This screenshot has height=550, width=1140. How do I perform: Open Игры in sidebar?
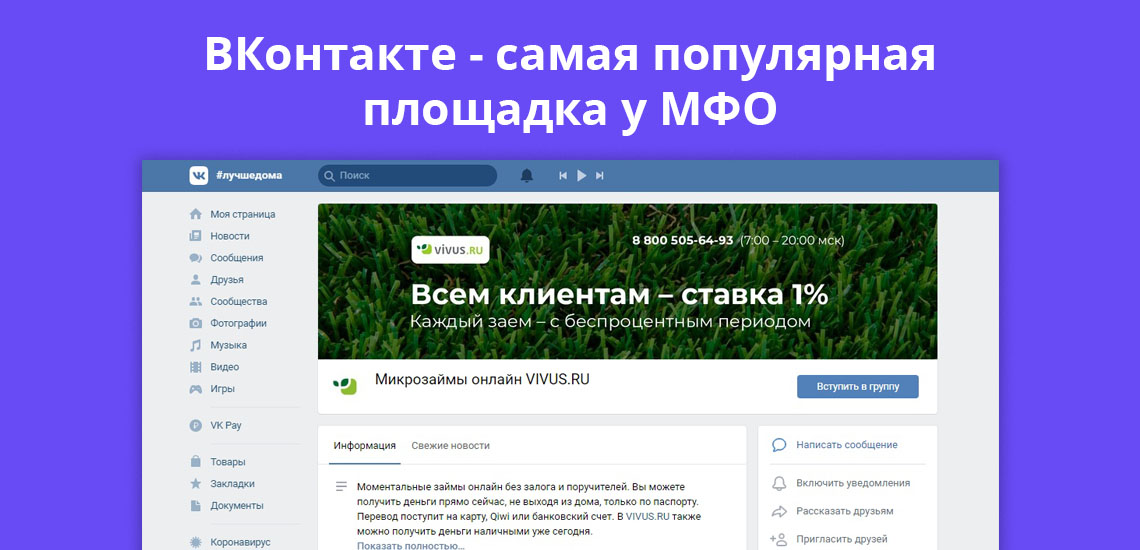click(x=222, y=388)
